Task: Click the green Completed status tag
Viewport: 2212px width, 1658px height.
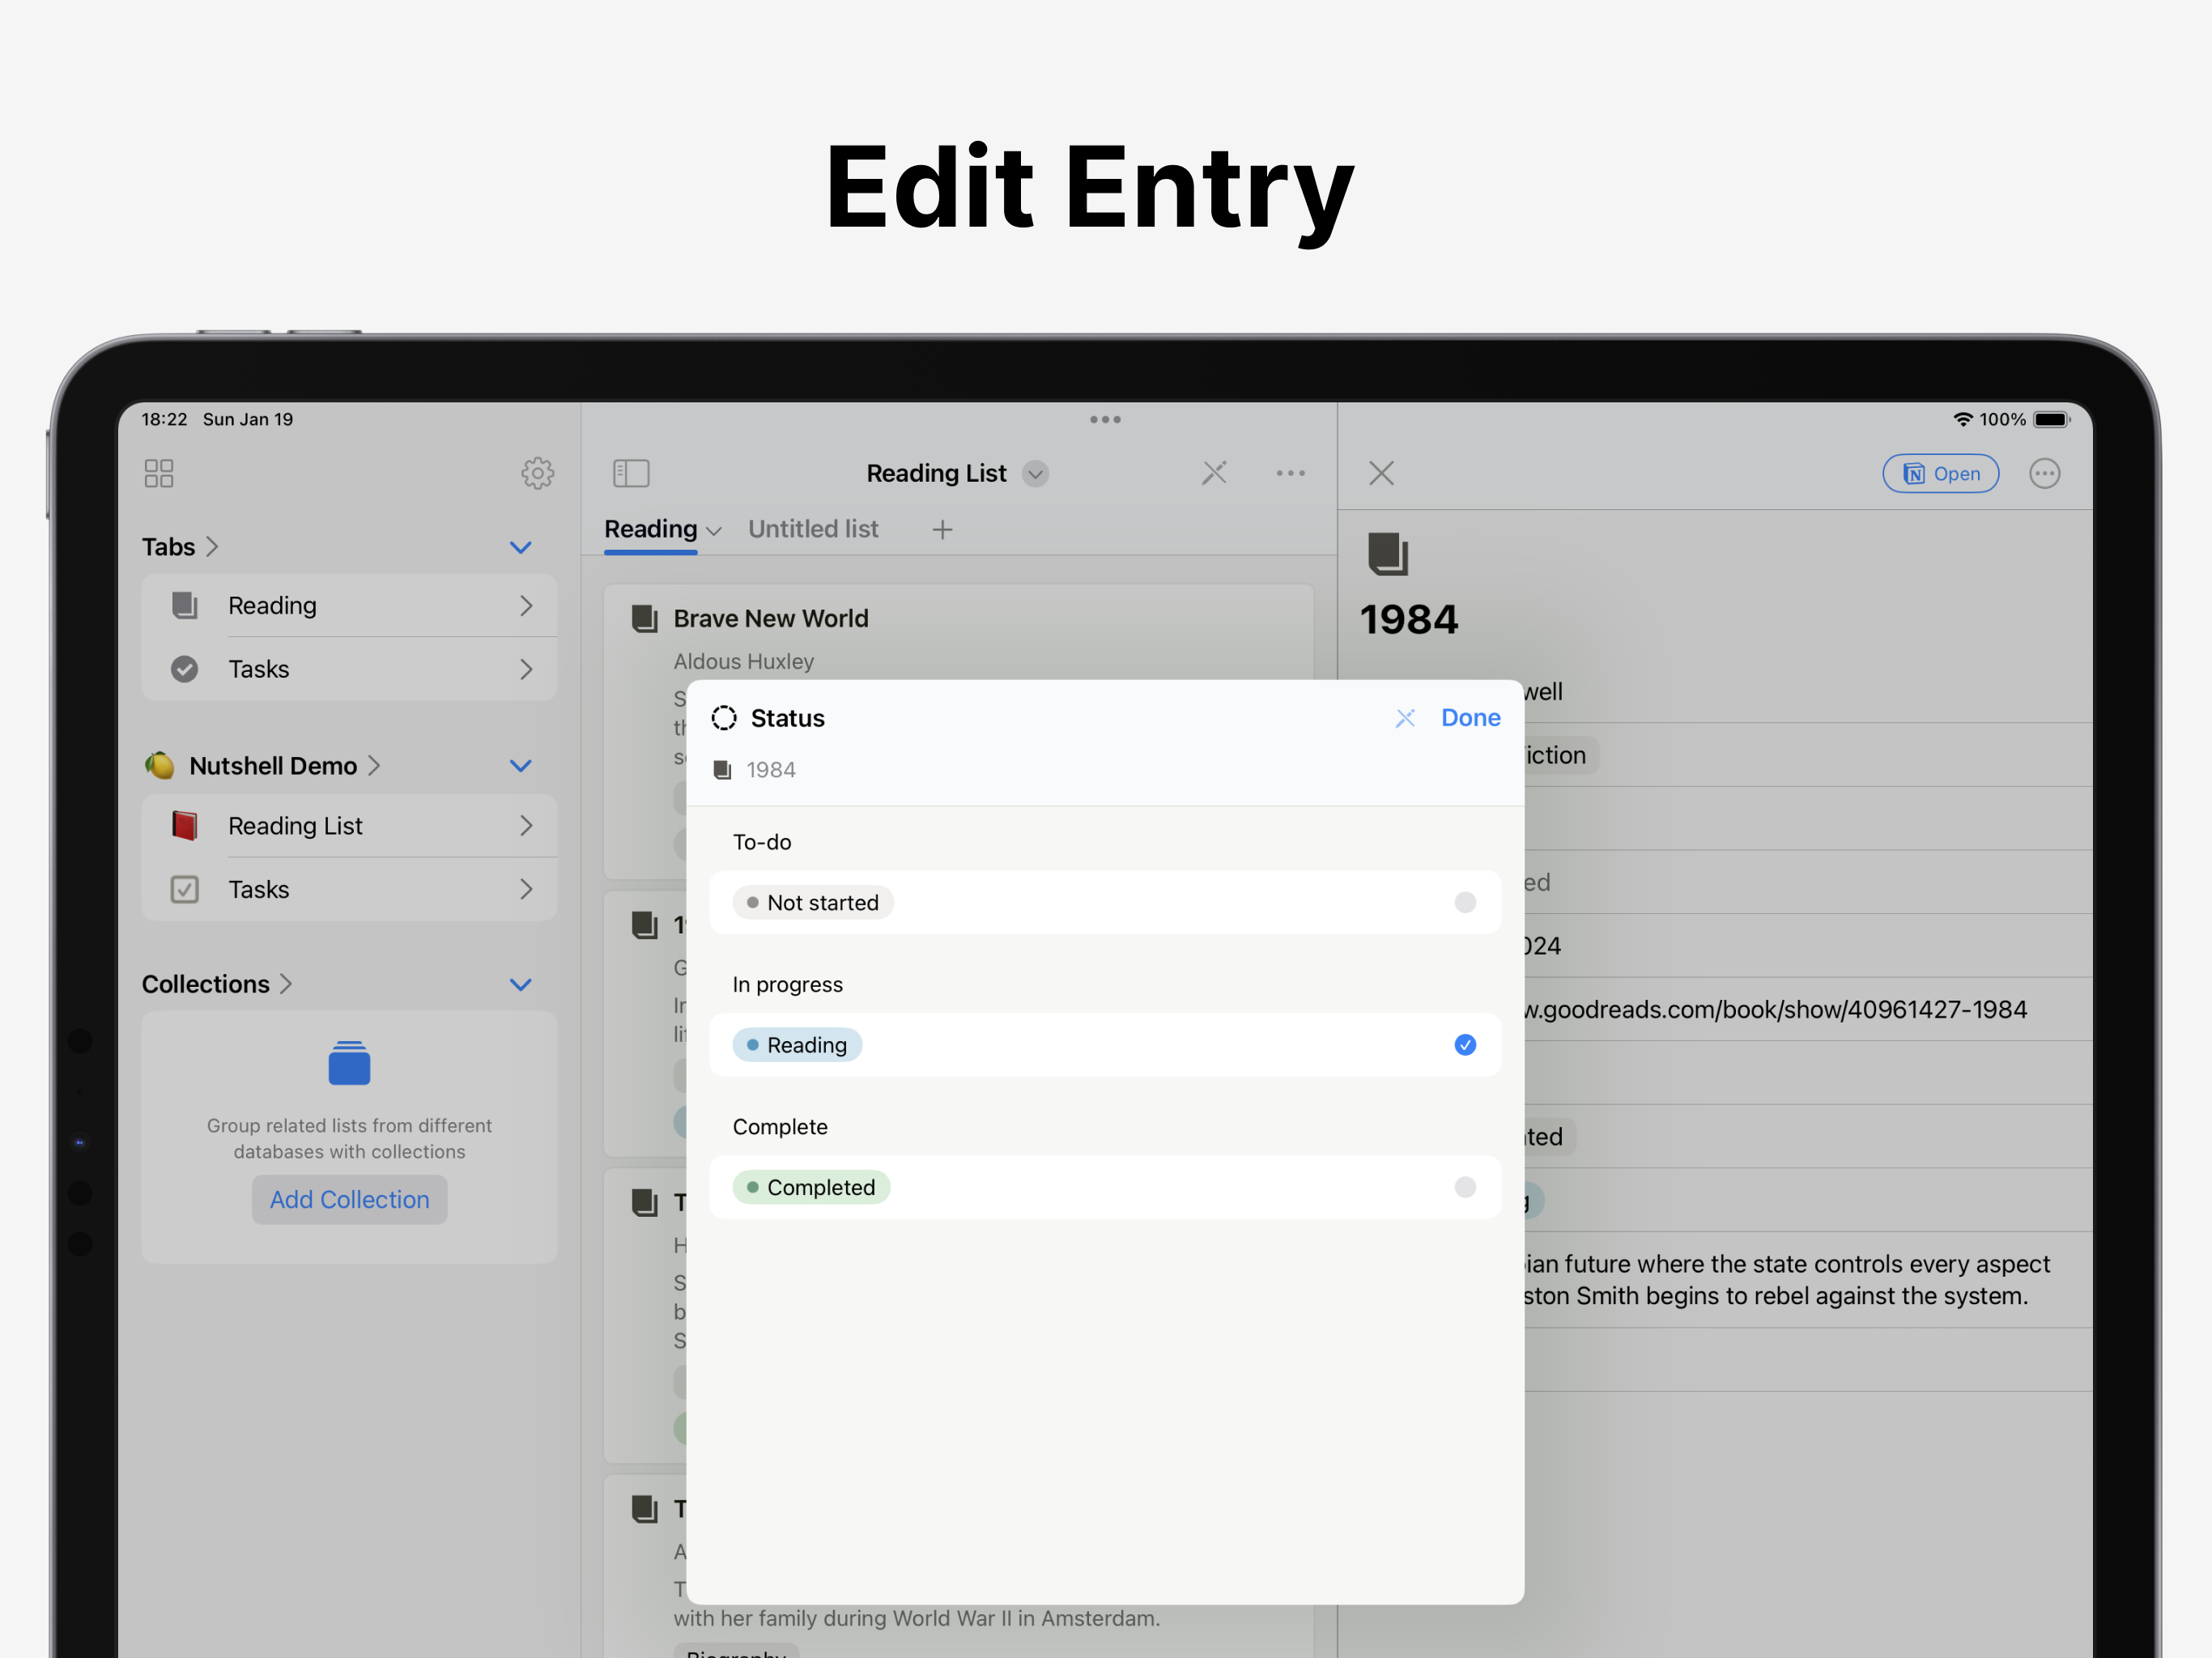Action: pos(811,1187)
